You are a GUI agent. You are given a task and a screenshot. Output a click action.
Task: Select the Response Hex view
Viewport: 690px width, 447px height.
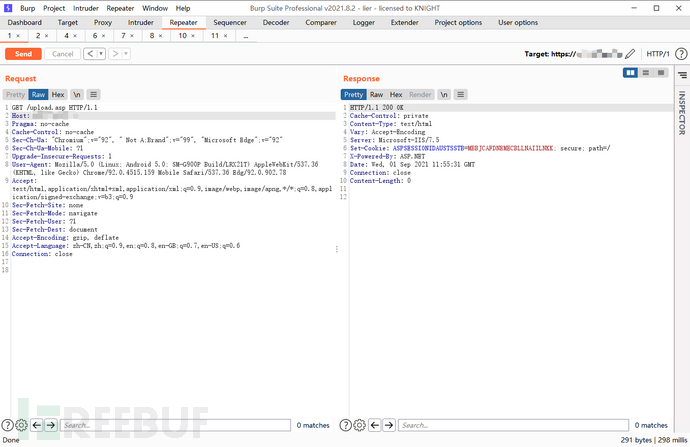pyautogui.click(x=396, y=95)
